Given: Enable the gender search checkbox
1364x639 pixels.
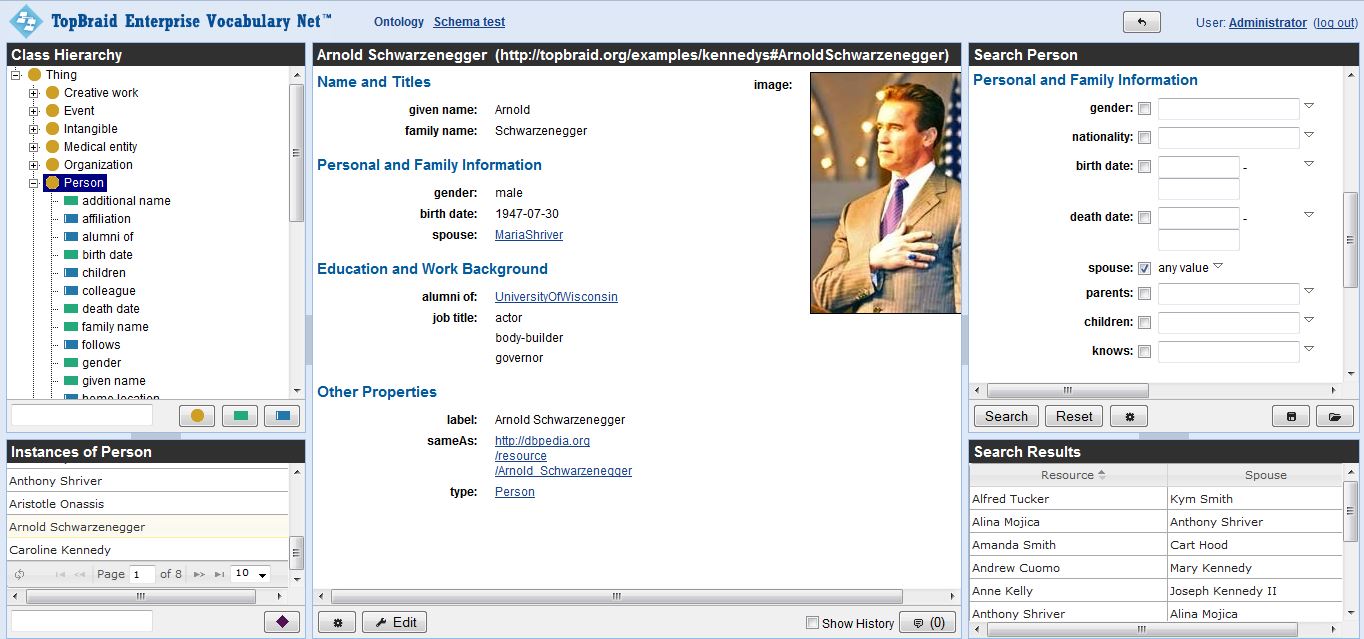Looking at the screenshot, I should pyautogui.click(x=1144, y=108).
